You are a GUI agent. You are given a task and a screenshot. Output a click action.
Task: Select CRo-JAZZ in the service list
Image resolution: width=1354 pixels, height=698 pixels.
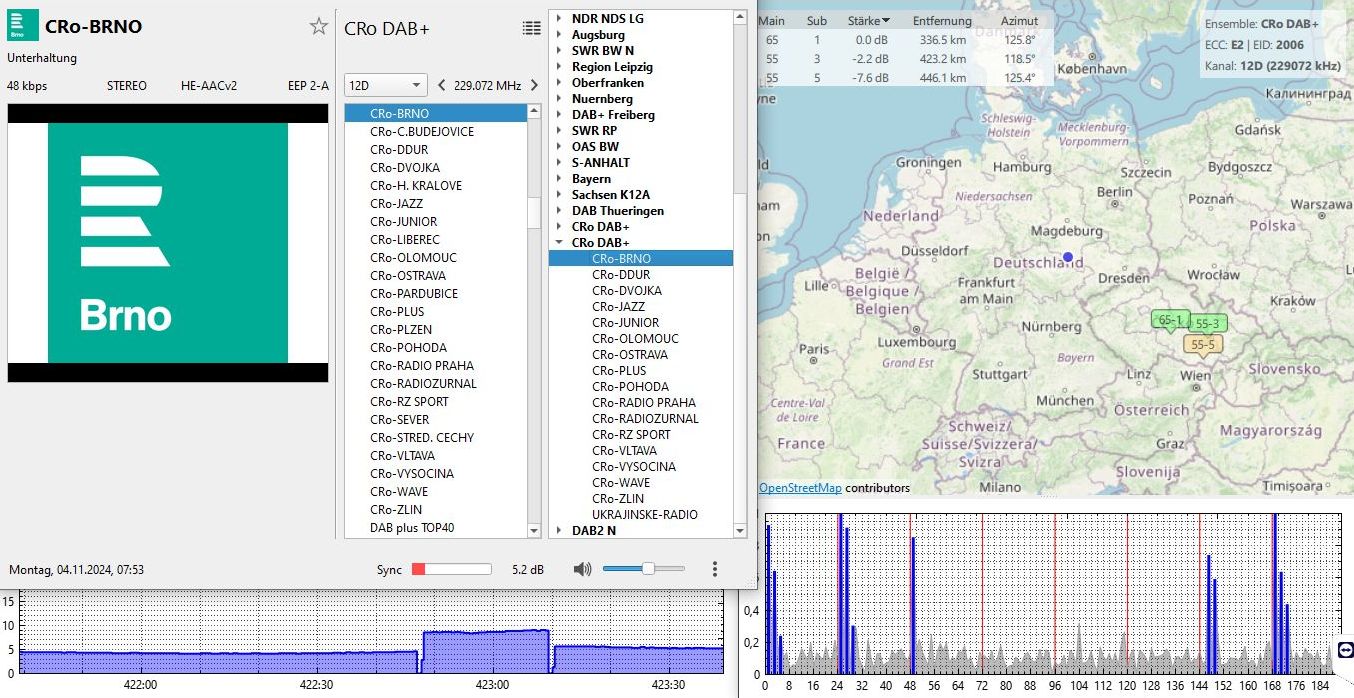tap(396, 204)
